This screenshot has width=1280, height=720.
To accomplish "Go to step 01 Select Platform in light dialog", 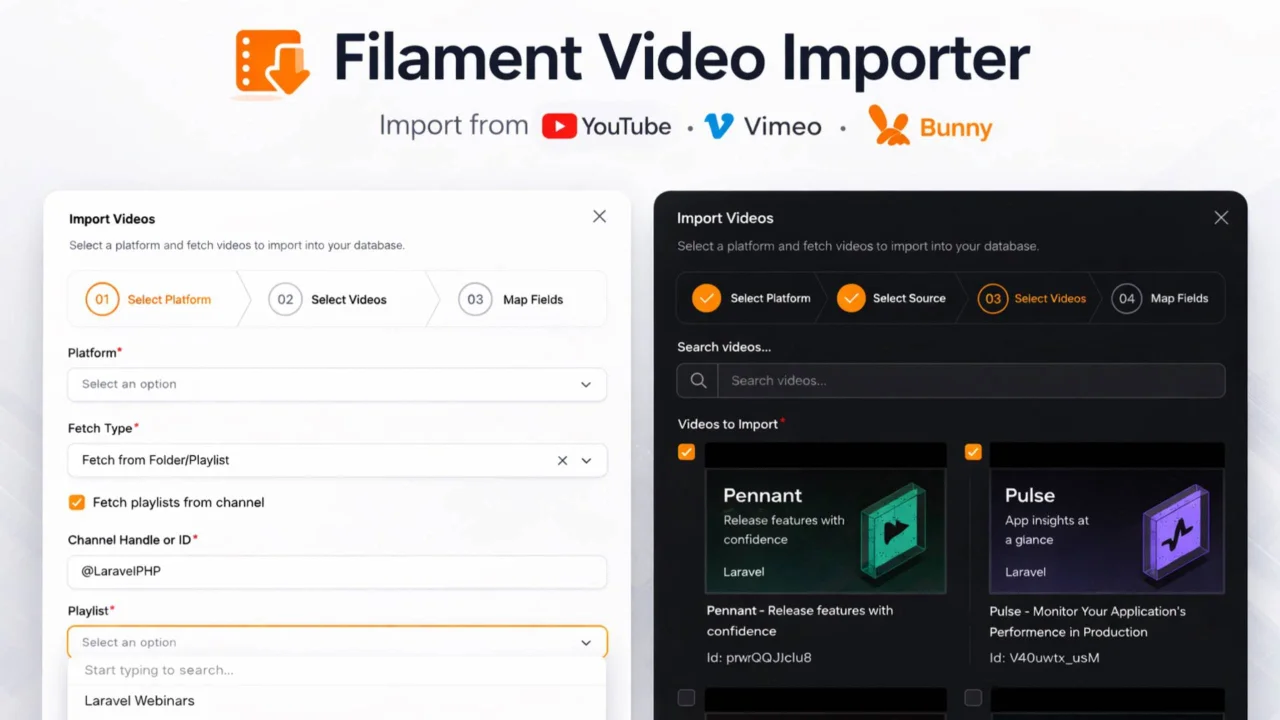I will (149, 299).
